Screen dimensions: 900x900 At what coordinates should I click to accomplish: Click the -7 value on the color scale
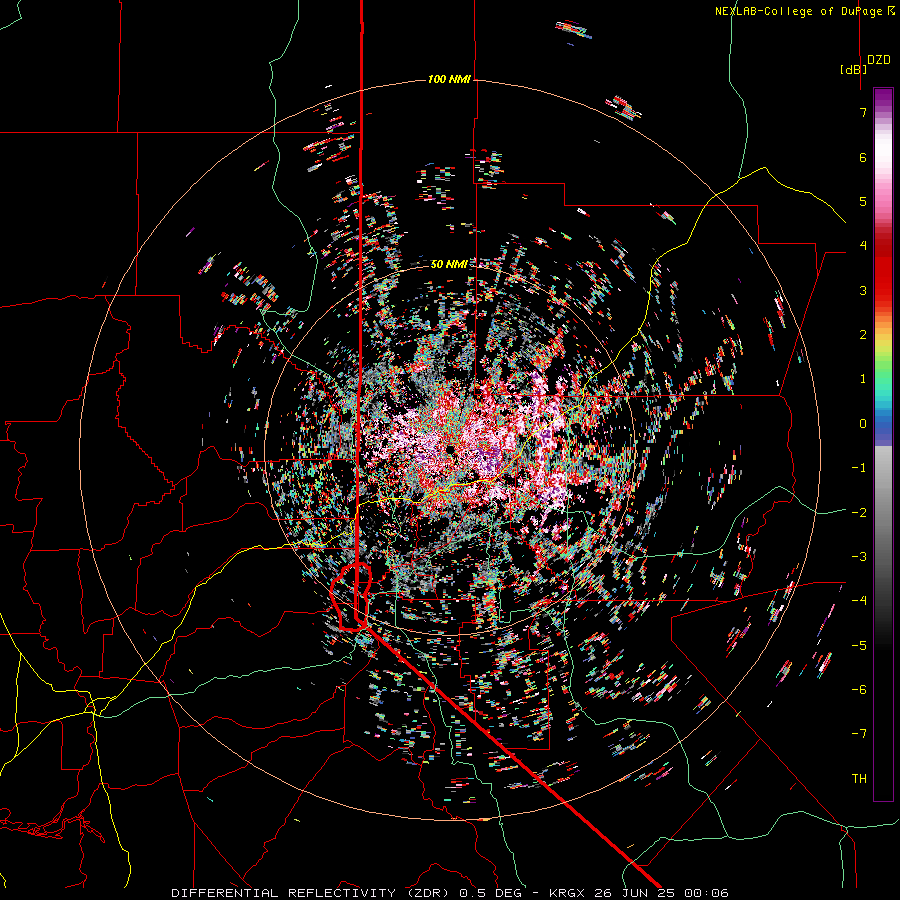point(859,734)
